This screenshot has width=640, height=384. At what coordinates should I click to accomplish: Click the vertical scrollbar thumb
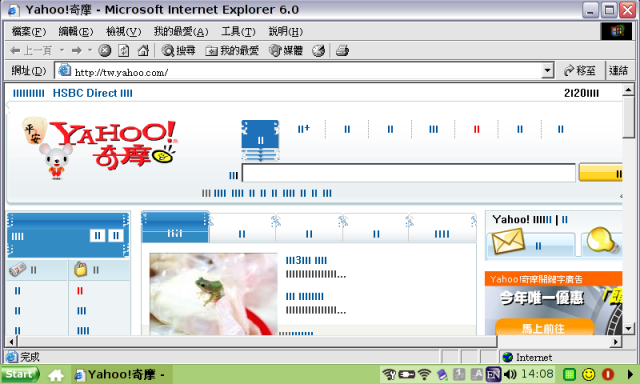point(628,118)
